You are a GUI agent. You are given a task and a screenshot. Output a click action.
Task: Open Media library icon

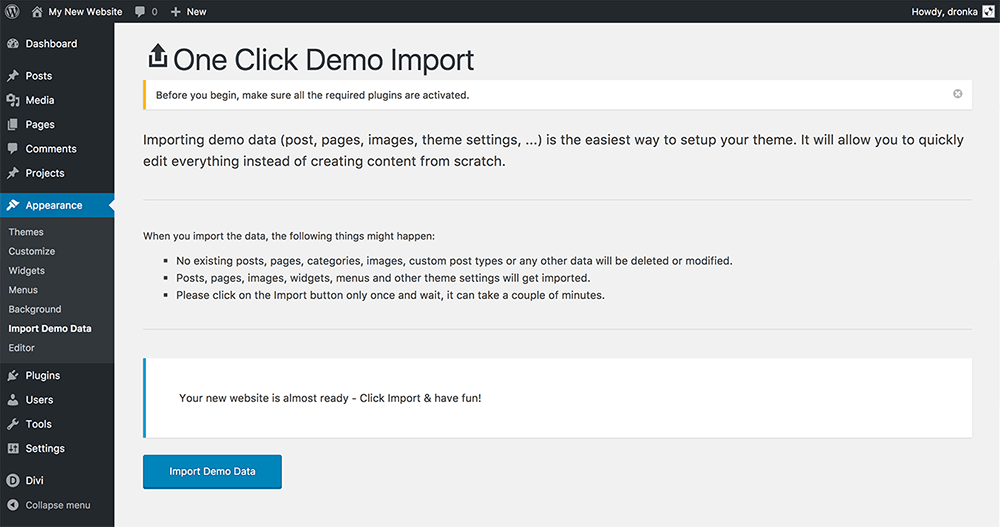(13, 100)
